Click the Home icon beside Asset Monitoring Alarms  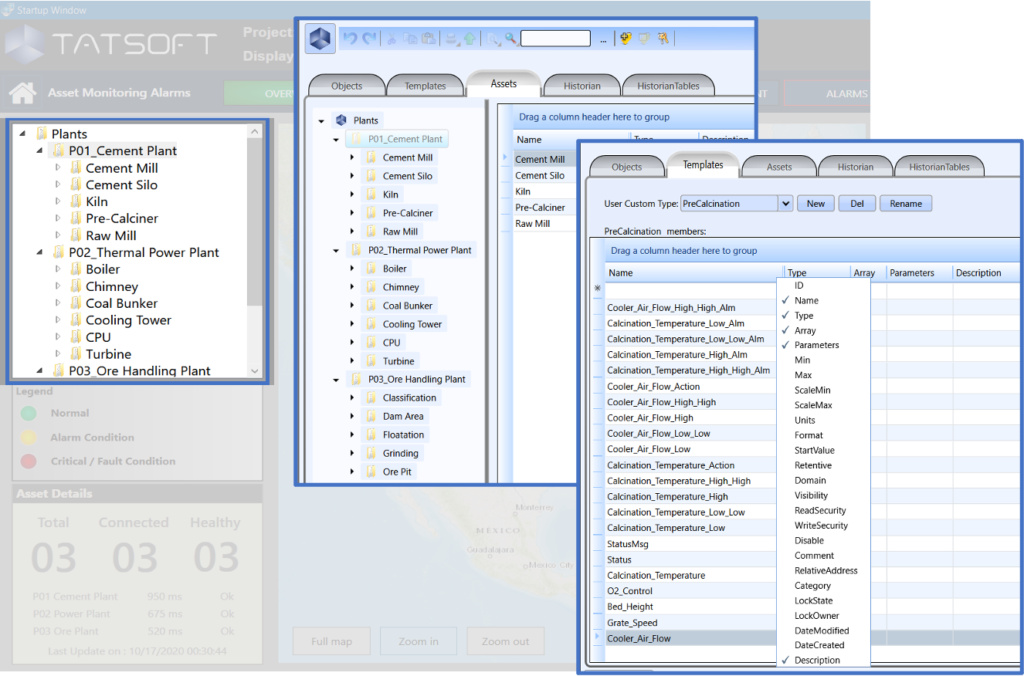(22, 93)
